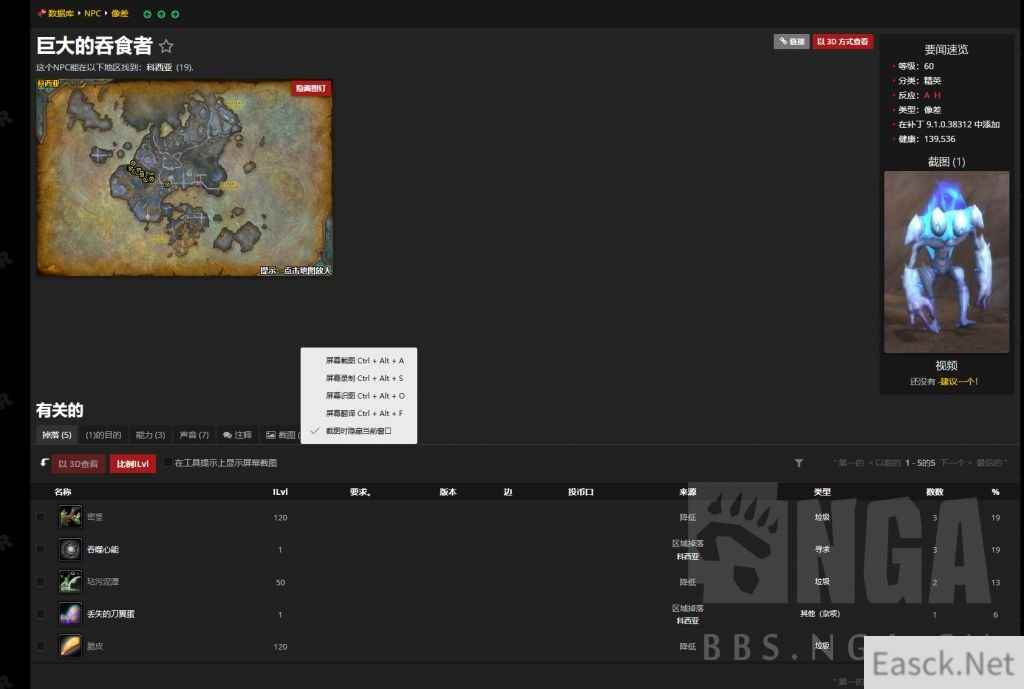The image size is (1024, 689).
Task: Click the red button on the map corner
Action: (311, 88)
